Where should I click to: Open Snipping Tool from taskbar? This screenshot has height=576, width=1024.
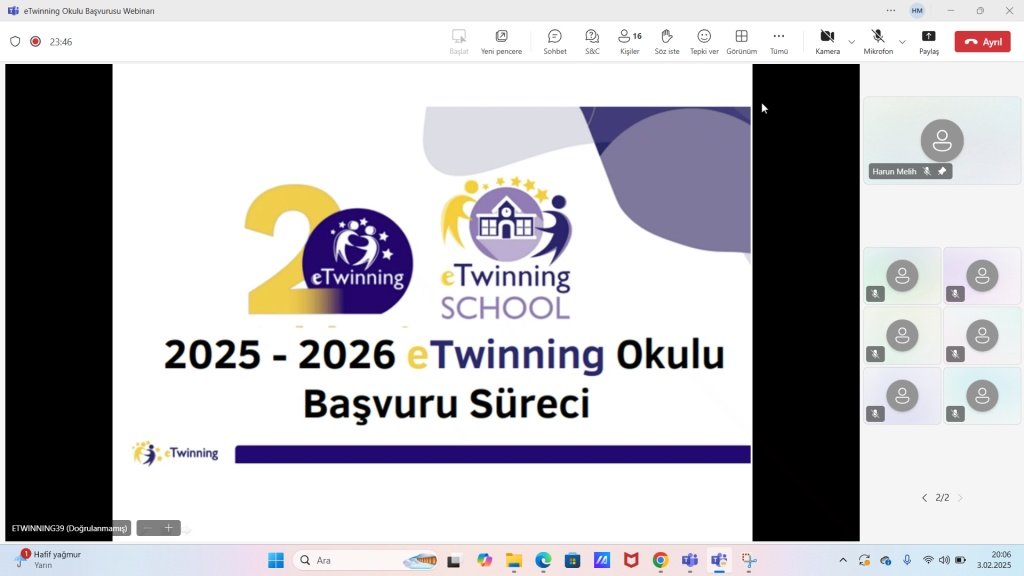tap(748, 560)
